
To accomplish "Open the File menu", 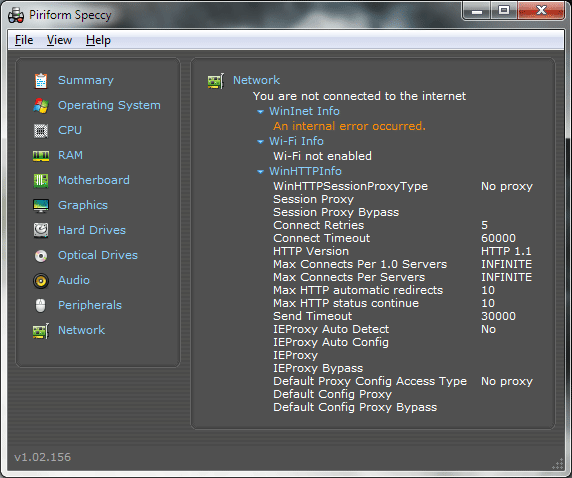I will click(24, 40).
